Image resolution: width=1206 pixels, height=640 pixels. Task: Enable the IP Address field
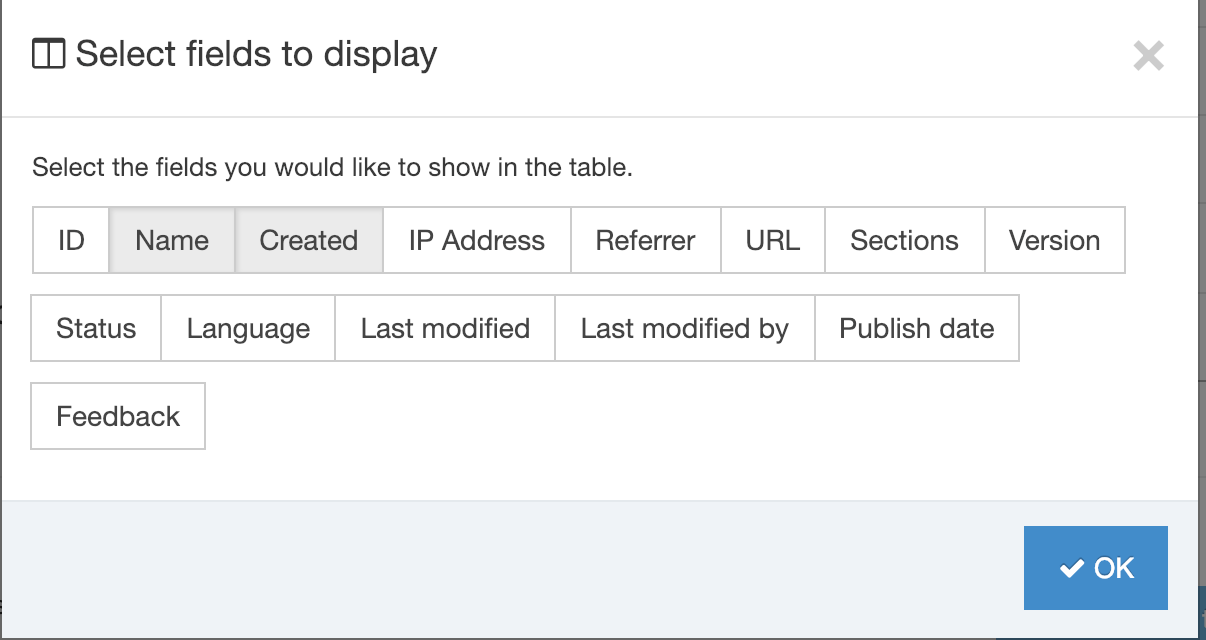pyautogui.click(x=477, y=240)
